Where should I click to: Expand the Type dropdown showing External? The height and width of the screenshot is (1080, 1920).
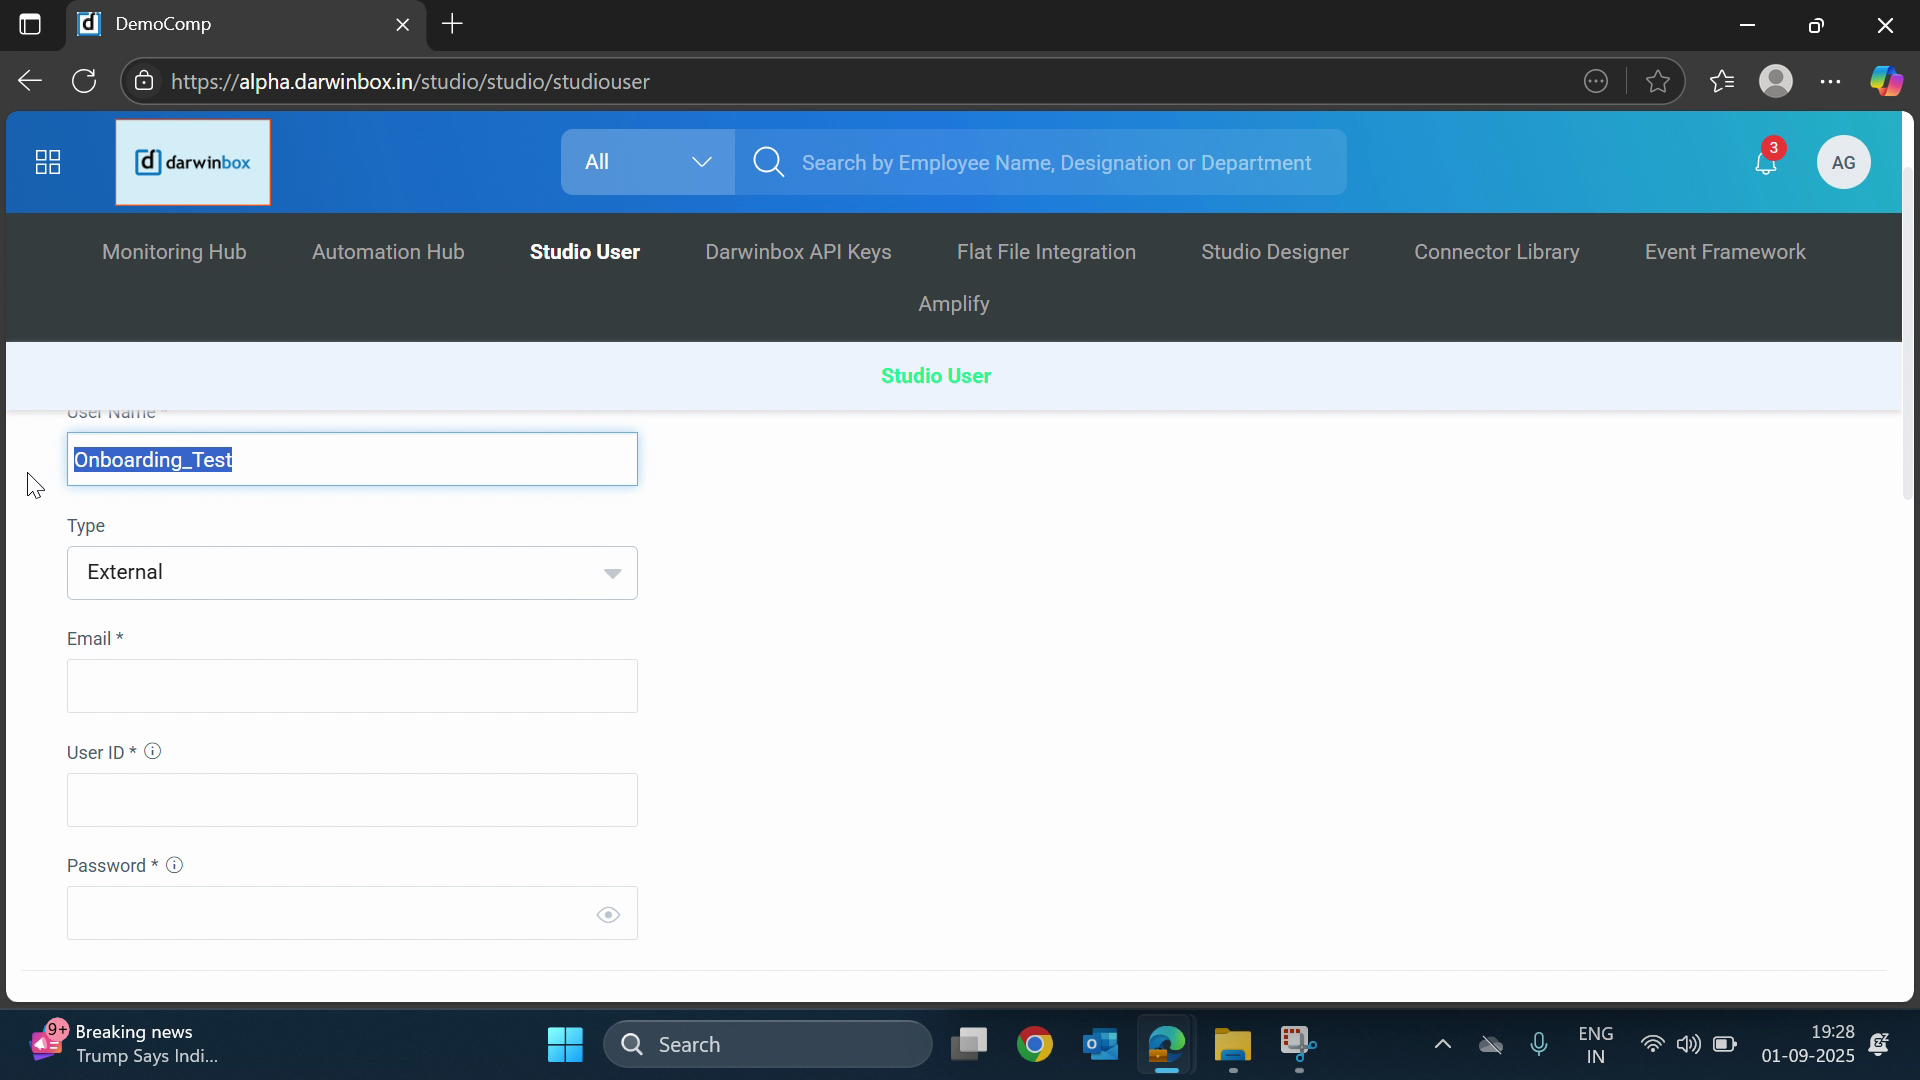tap(352, 573)
